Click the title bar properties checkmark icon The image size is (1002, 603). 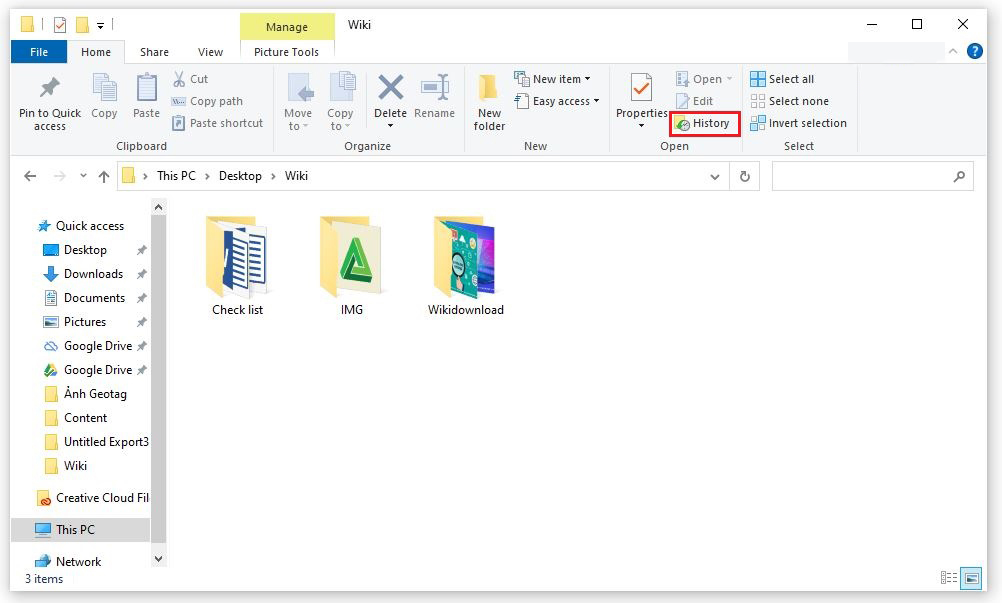[x=60, y=25]
